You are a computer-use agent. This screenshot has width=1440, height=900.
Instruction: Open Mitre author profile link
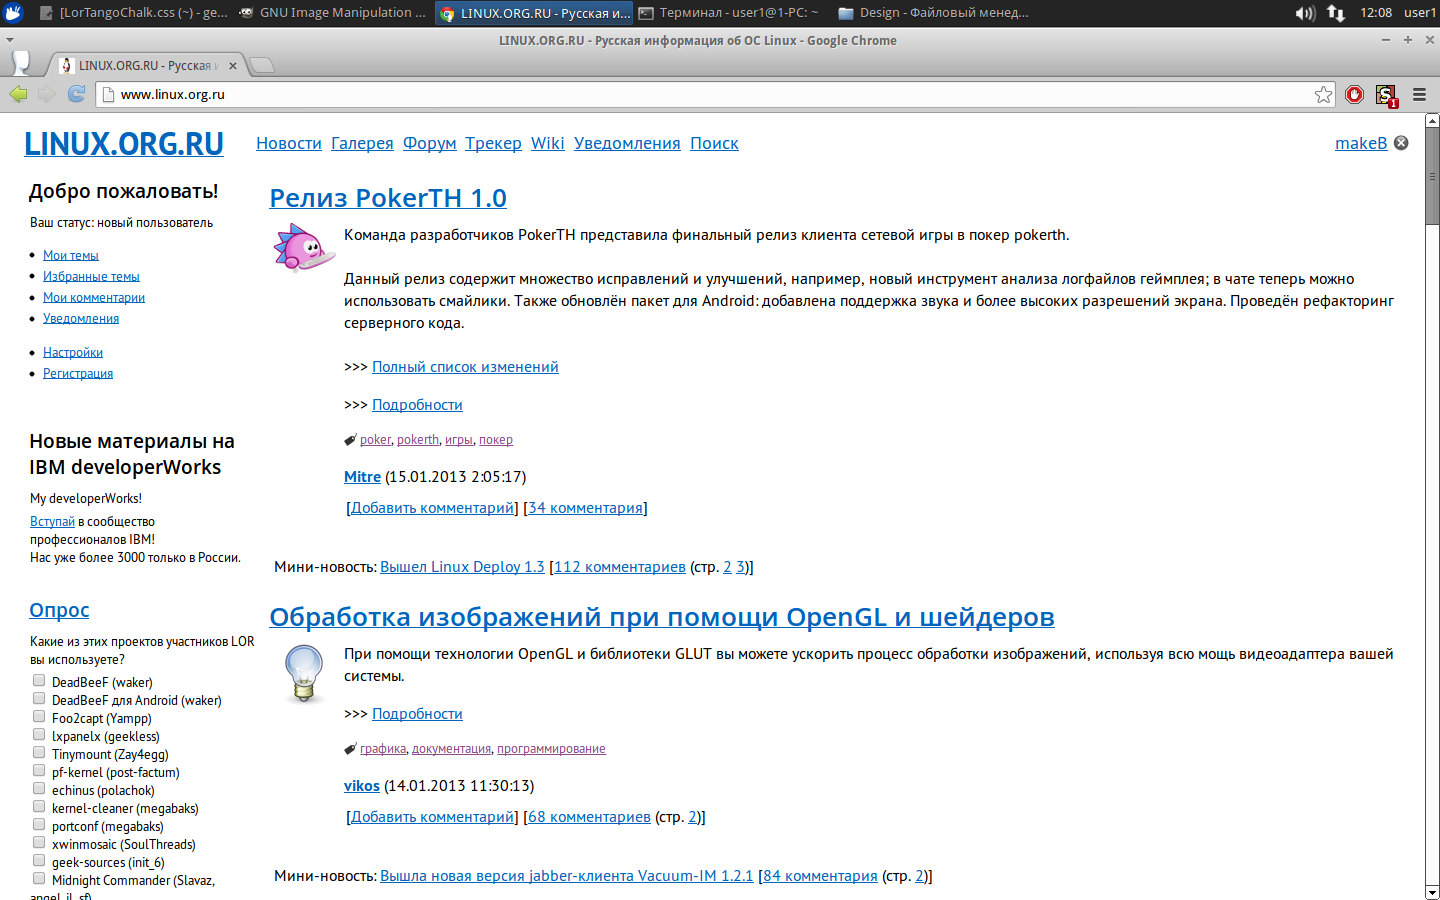362,477
